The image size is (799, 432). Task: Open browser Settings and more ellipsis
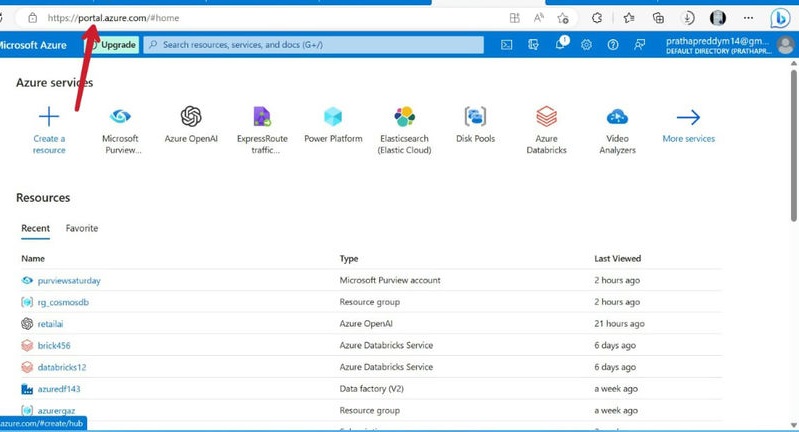pos(748,18)
